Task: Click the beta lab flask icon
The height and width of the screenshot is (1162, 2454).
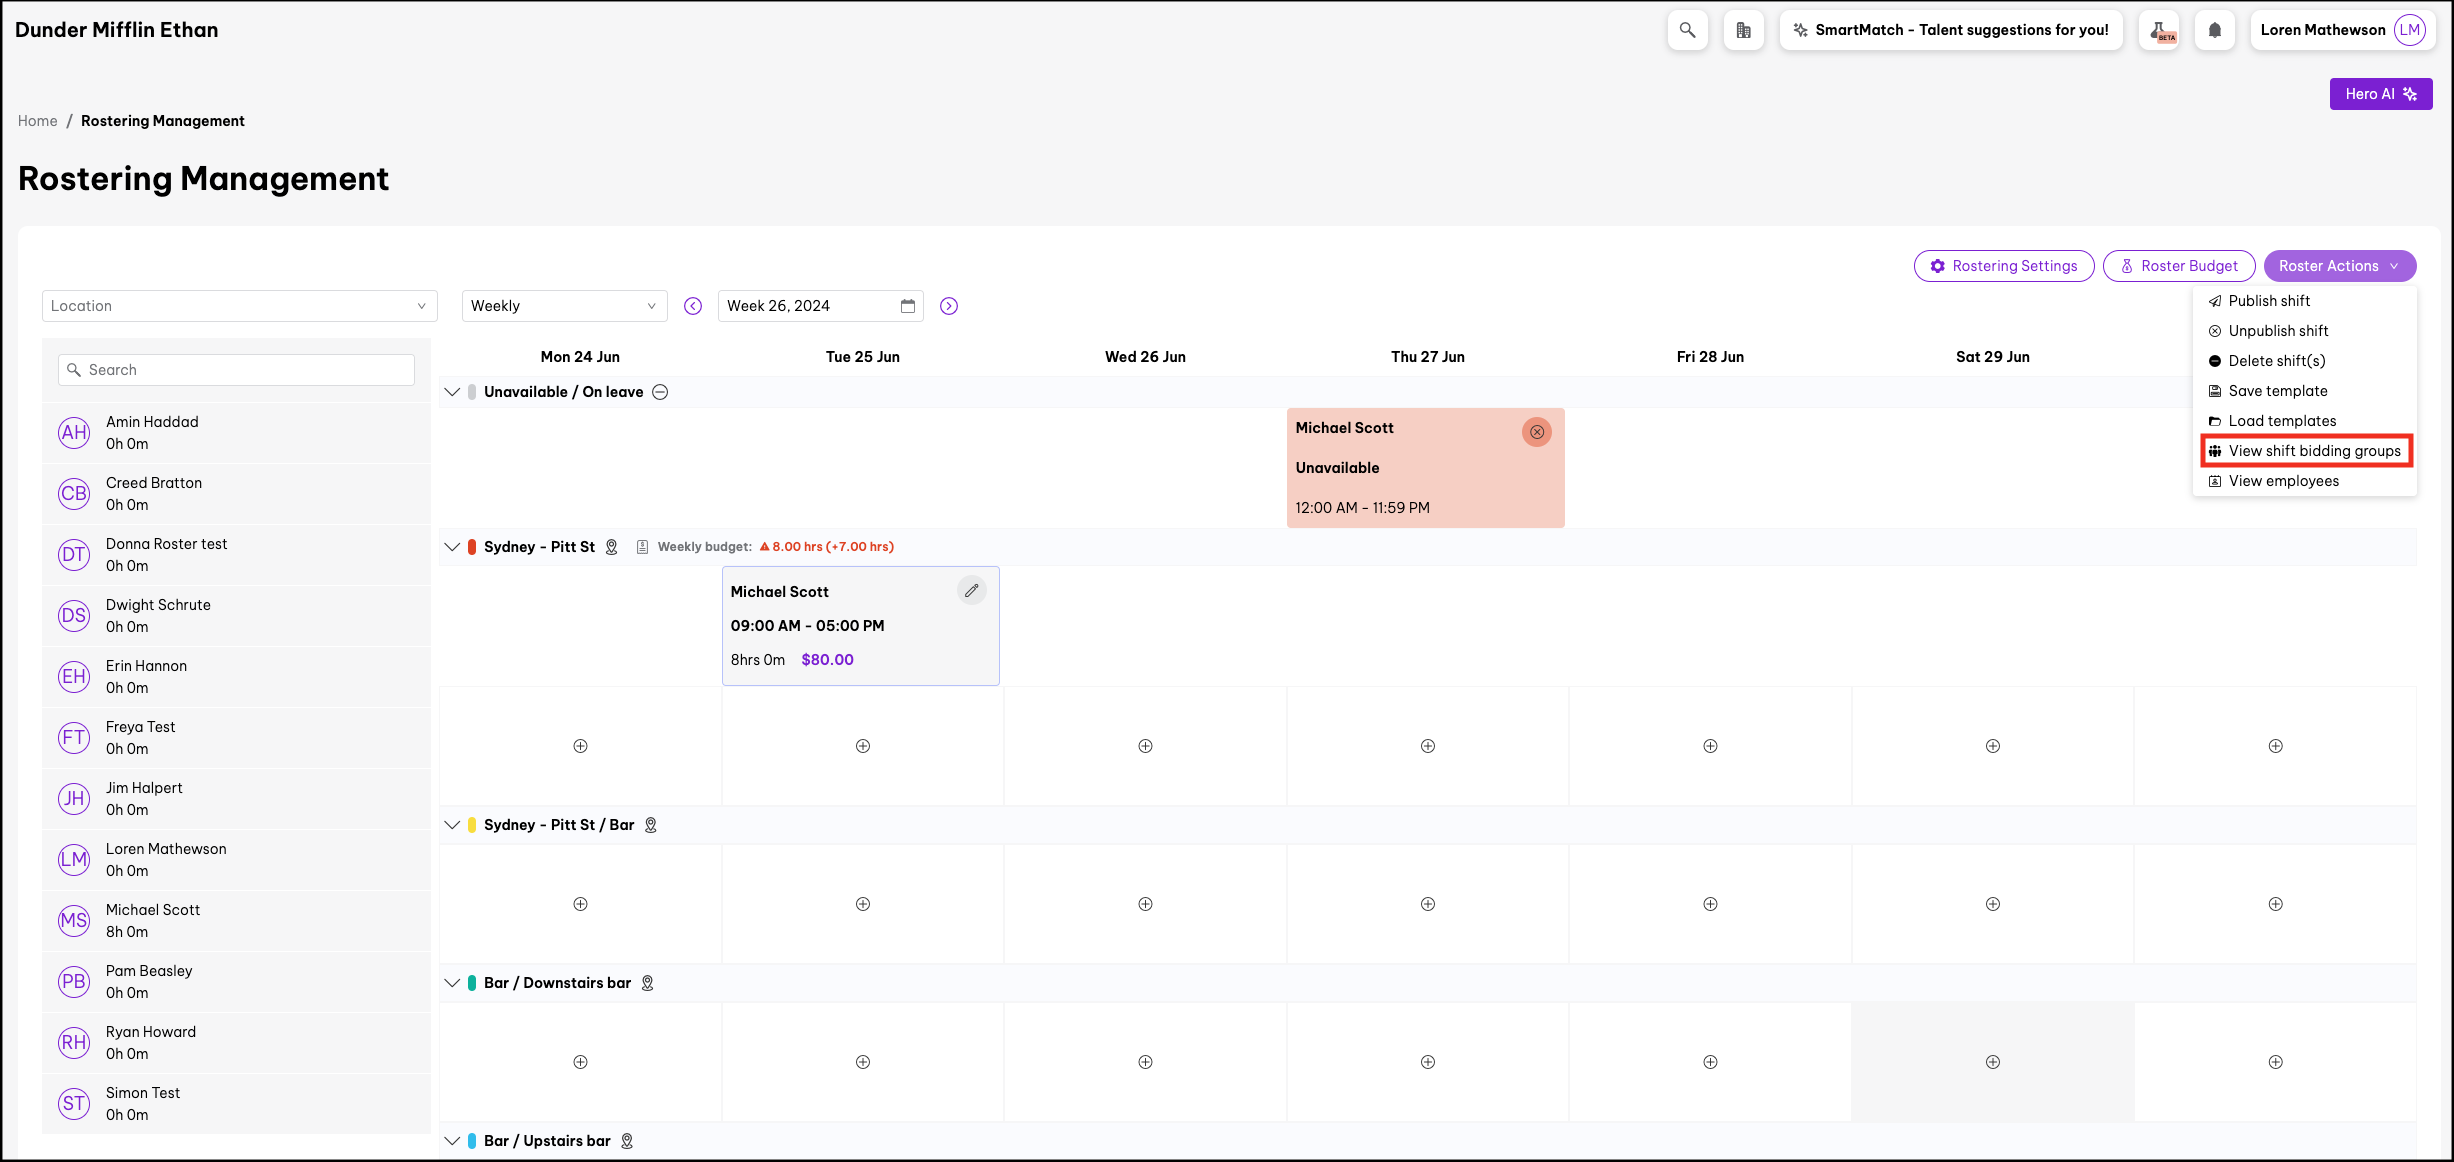Action: point(2159,30)
